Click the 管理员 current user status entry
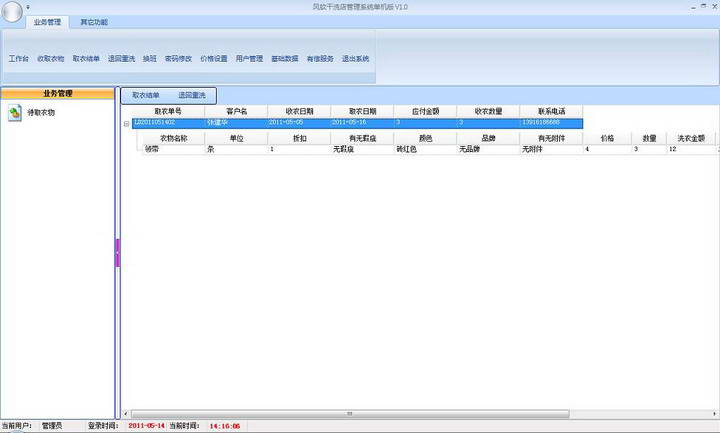This screenshot has width=720, height=433. [x=51, y=426]
